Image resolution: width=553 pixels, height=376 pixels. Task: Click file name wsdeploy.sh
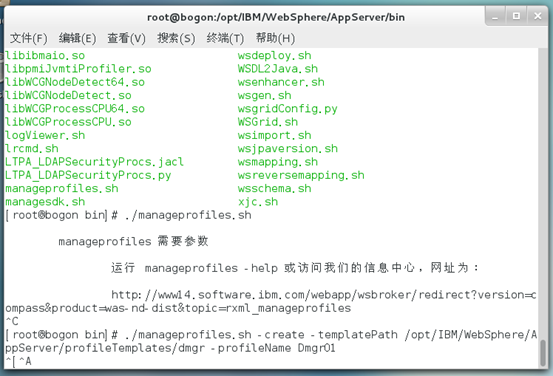[274, 55]
